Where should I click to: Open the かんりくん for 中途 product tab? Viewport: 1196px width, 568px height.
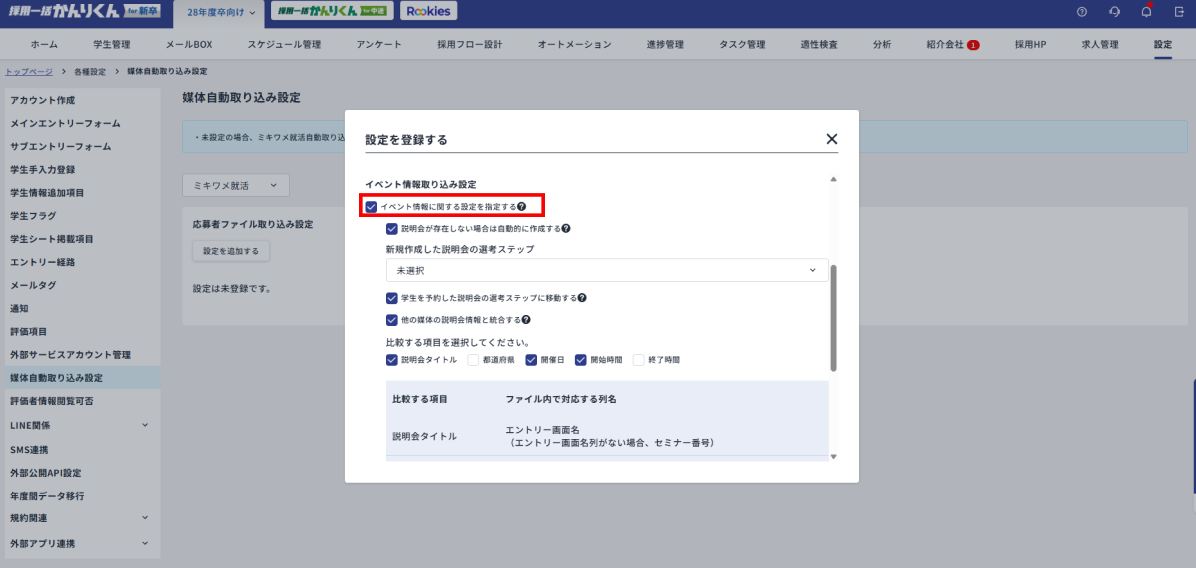pos(333,11)
